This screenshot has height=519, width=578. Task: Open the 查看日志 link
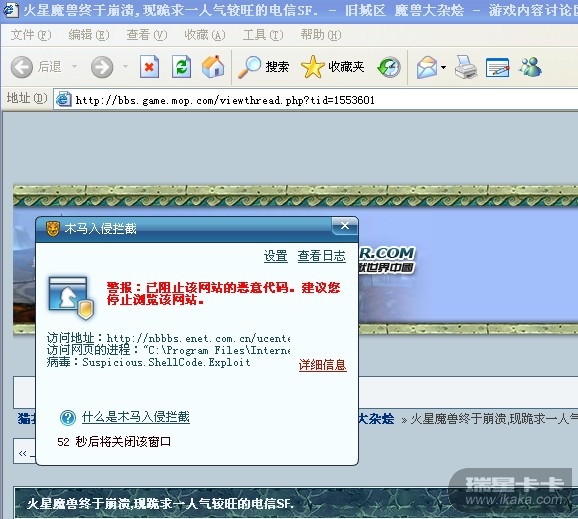click(321, 256)
